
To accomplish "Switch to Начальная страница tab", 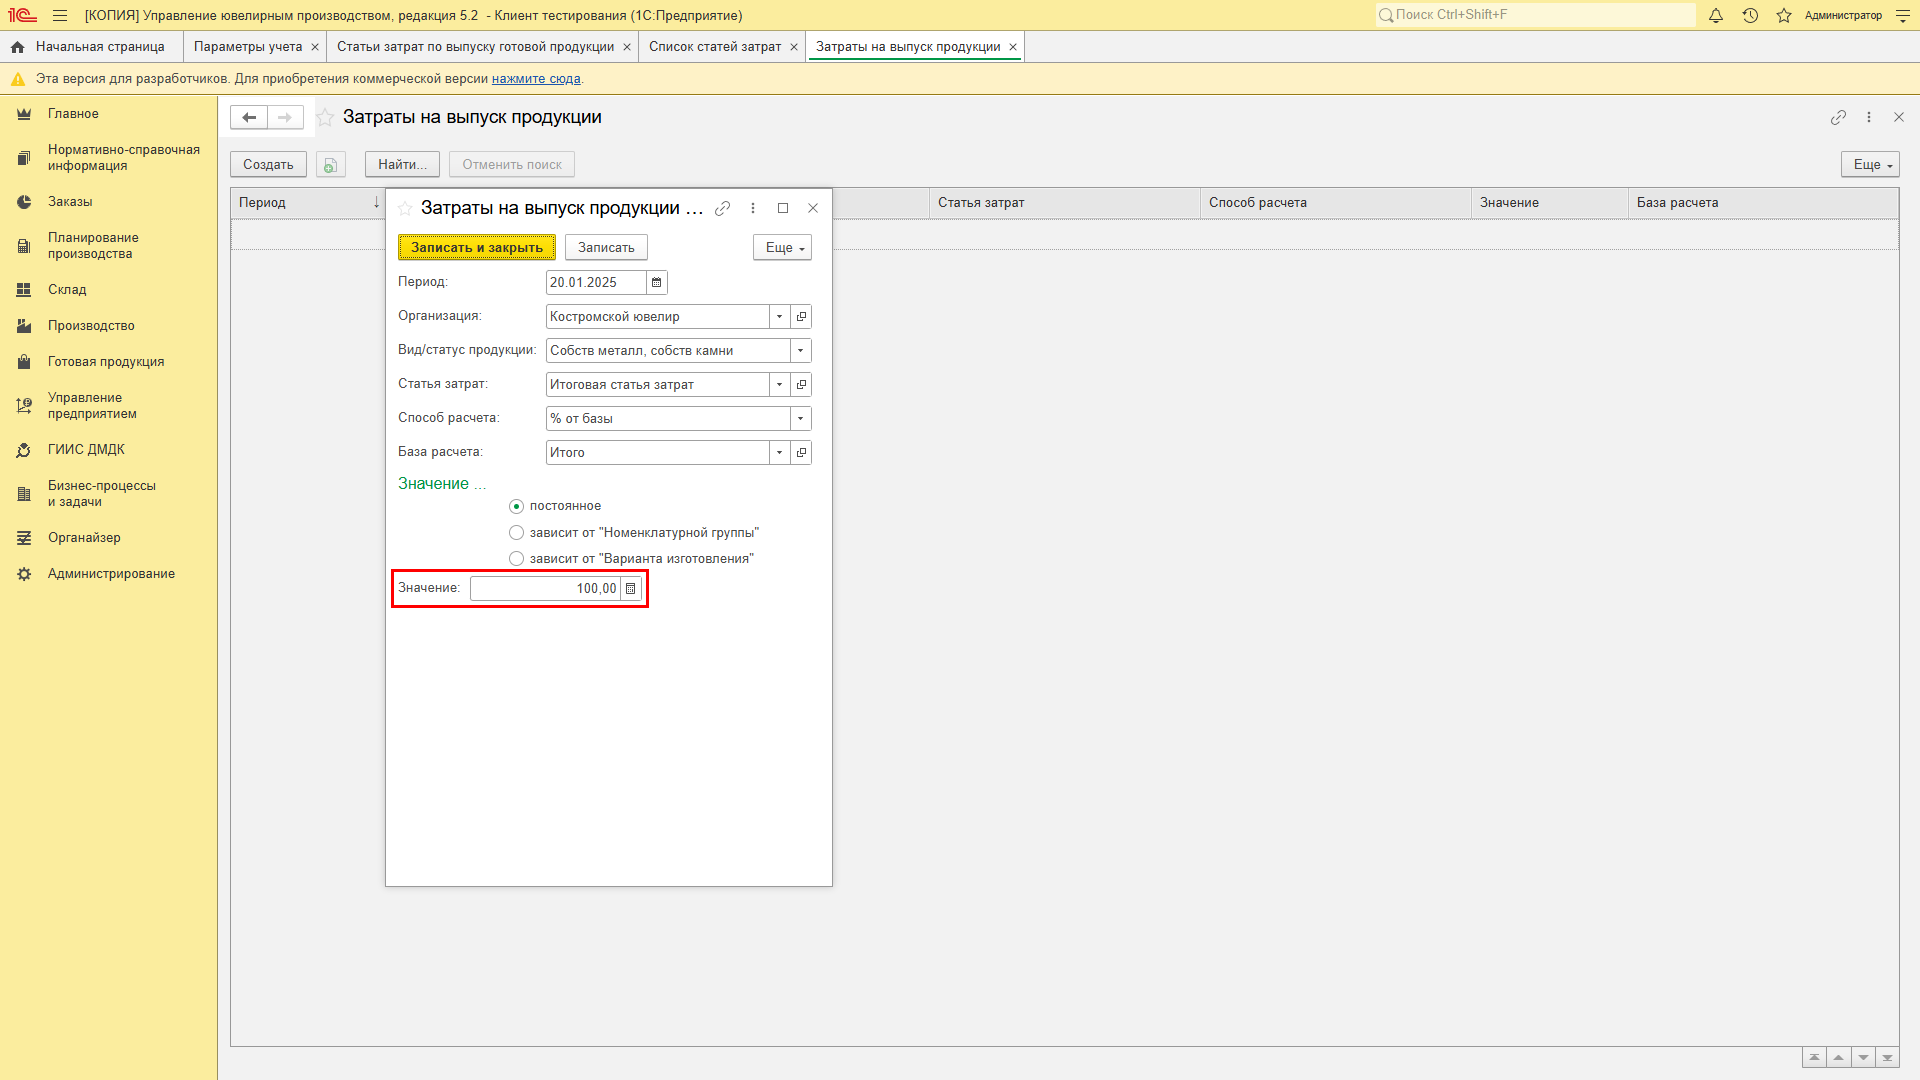I will click(x=92, y=47).
